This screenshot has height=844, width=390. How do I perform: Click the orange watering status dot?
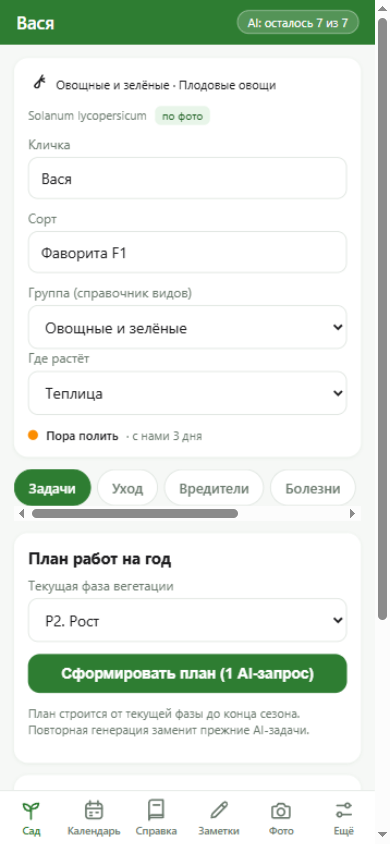33,435
